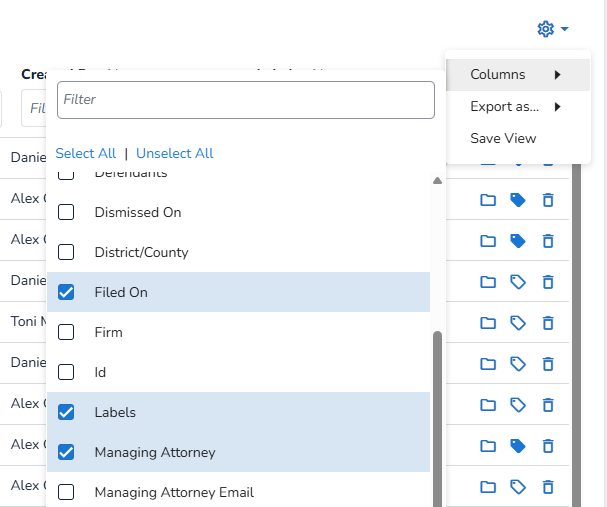The image size is (607, 507).
Task: Click the caret next to the gear icon
Action: click(565, 29)
